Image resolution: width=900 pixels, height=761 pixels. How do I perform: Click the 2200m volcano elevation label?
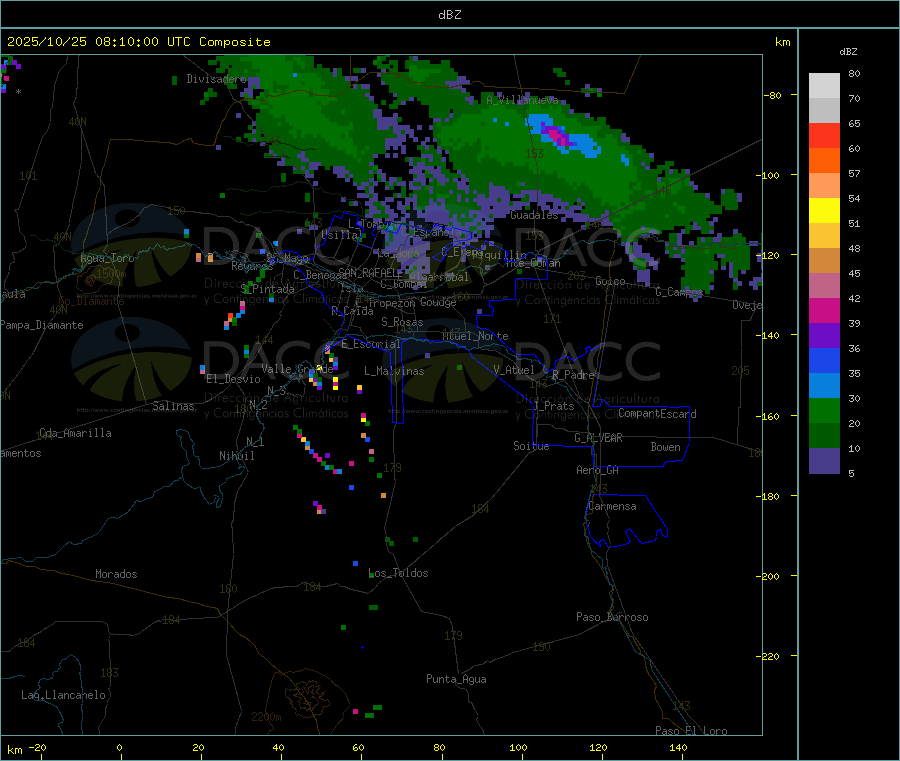266,717
